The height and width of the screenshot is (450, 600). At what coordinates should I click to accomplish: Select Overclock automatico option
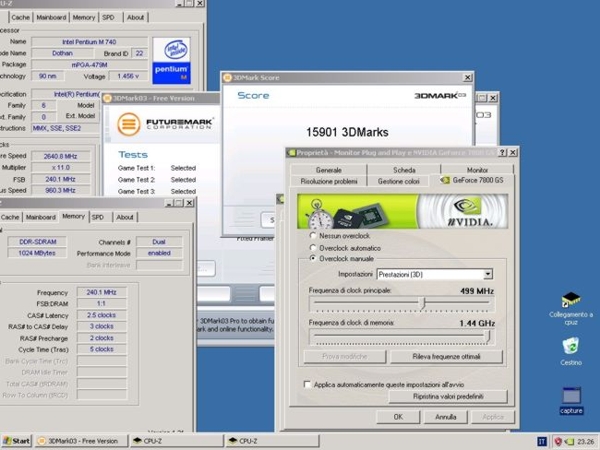click(x=313, y=248)
